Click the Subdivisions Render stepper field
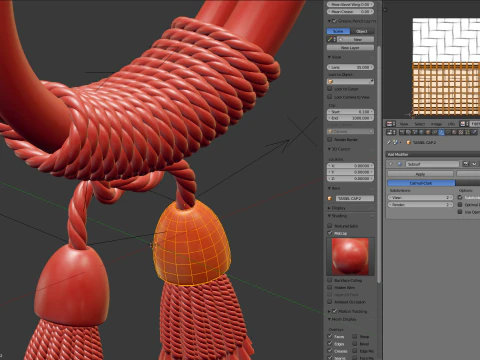The height and width of the screenshot is (360, 480). point(421,205)
